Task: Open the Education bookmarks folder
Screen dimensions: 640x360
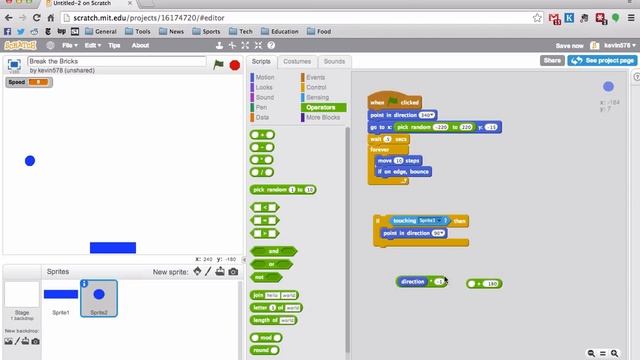Action: pos(280,31)
